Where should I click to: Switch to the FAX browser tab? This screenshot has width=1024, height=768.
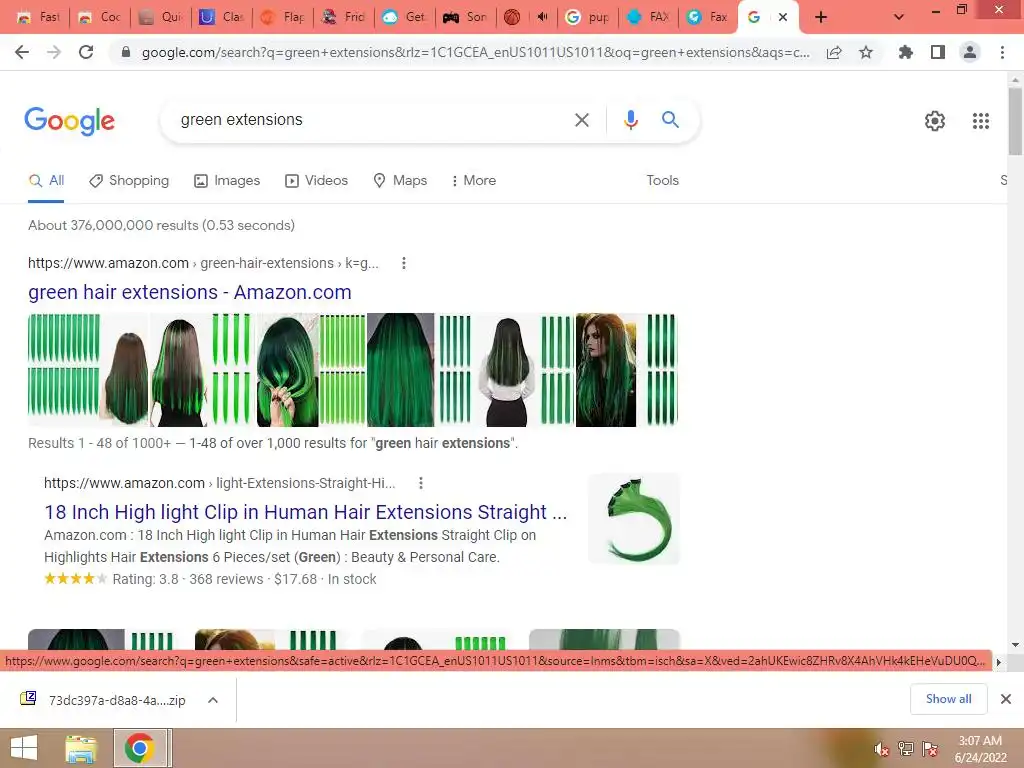tap(648, 17)
